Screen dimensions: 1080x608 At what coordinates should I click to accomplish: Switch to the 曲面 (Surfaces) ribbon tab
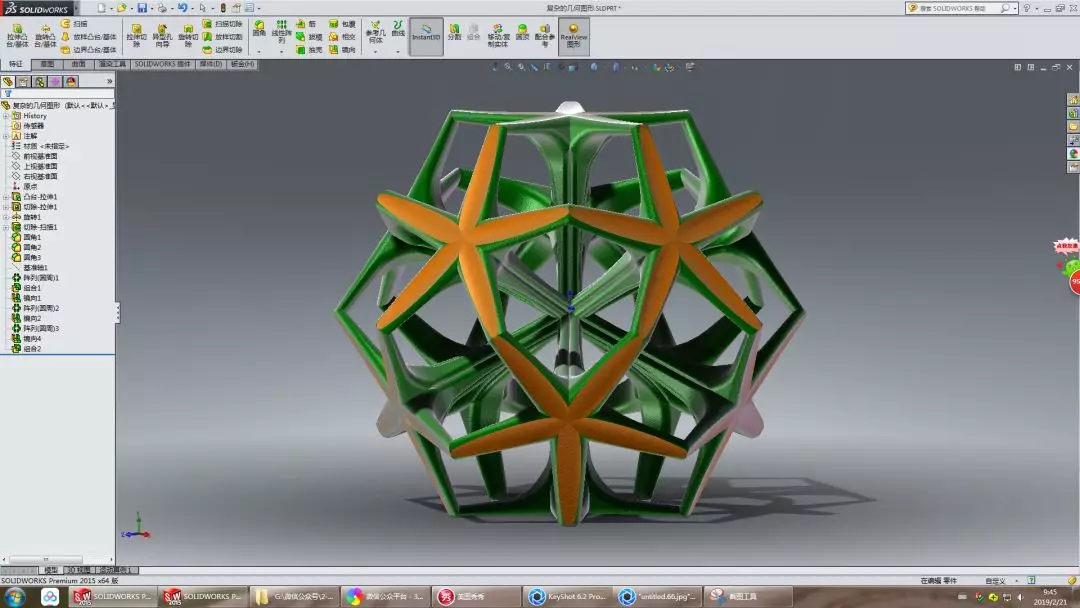pos(79,64)
